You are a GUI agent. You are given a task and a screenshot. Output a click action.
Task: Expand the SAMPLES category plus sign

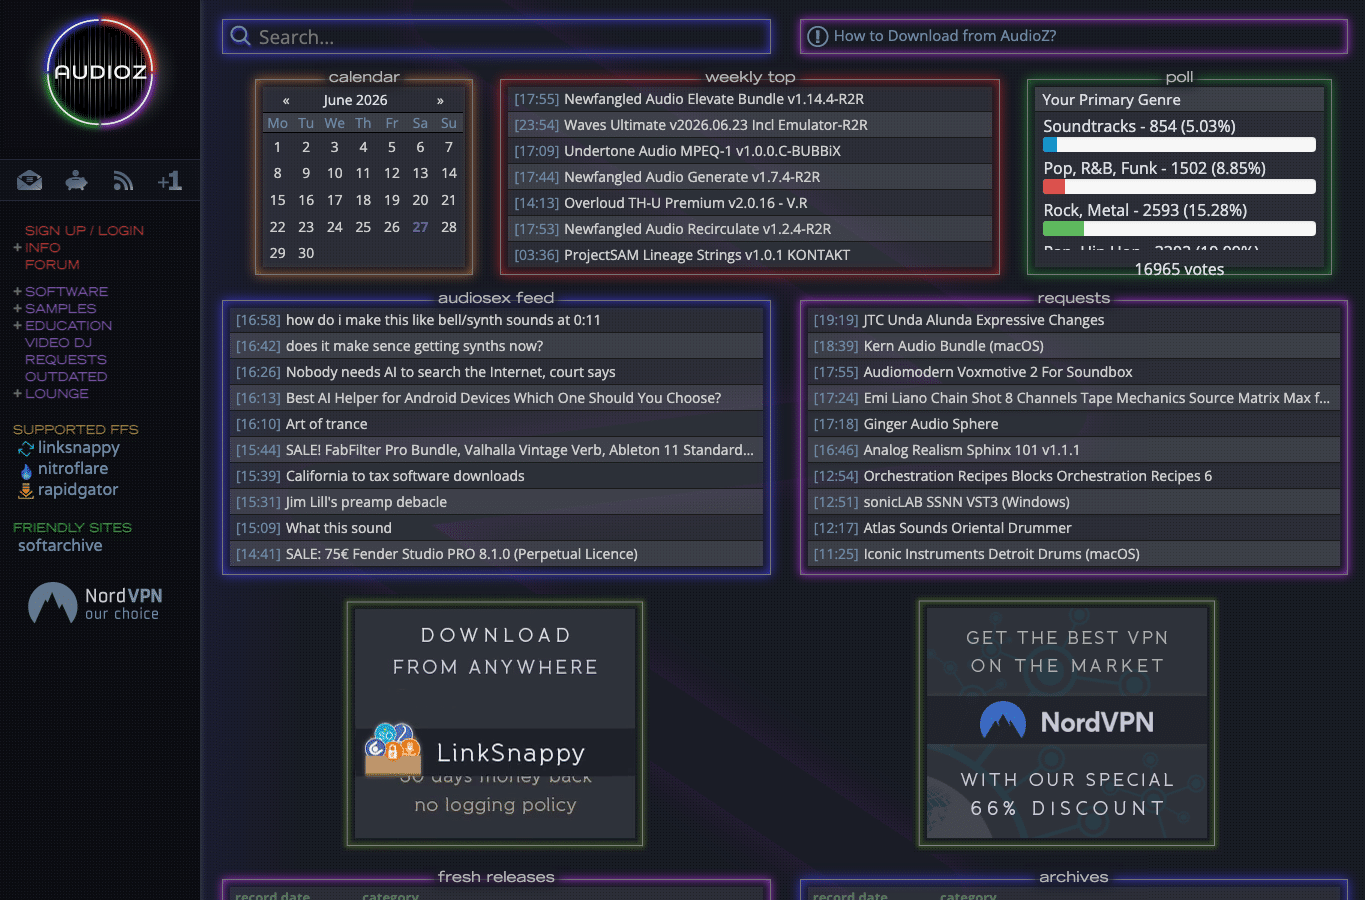[x=17, y=308]
